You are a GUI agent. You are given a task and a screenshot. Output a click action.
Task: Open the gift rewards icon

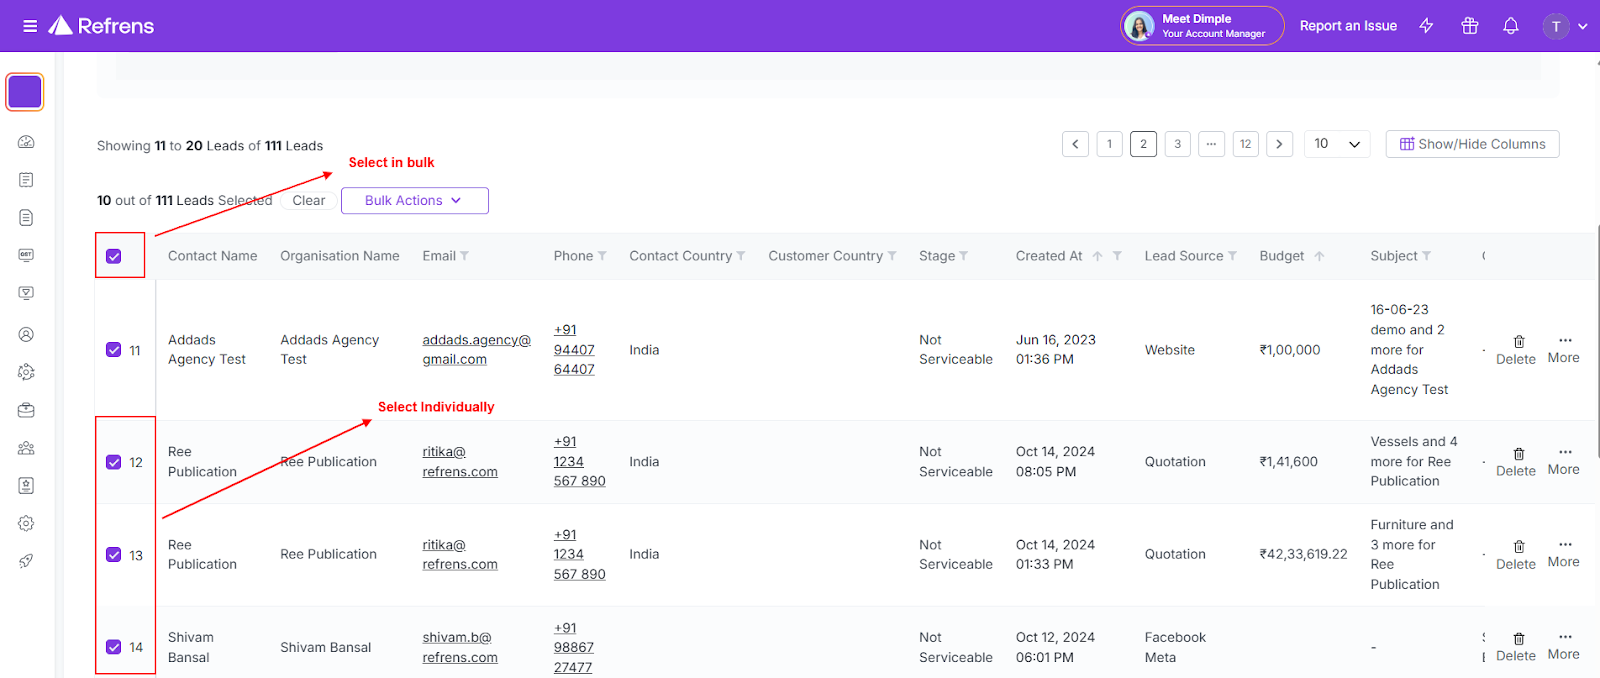(x=1469, y=26)
